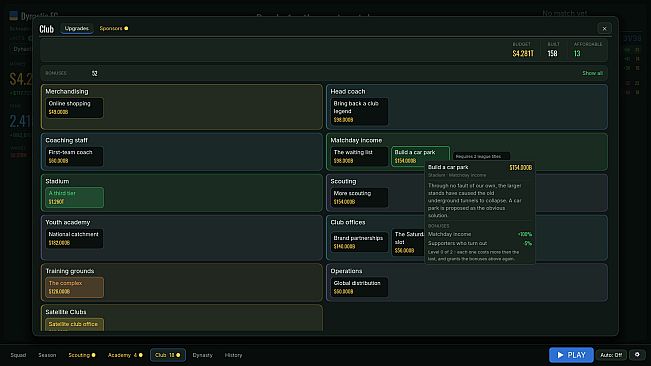Toggle the Auto: Off switch

[x=611, y=355]
